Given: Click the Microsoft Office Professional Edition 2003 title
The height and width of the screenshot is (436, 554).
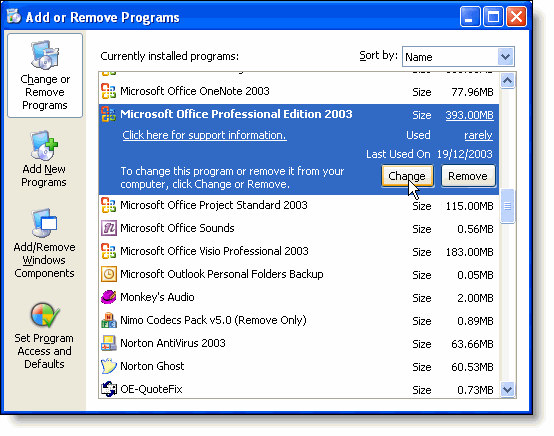Looking at the screenshot, I should pyautogui.click(x=236, y=114).
